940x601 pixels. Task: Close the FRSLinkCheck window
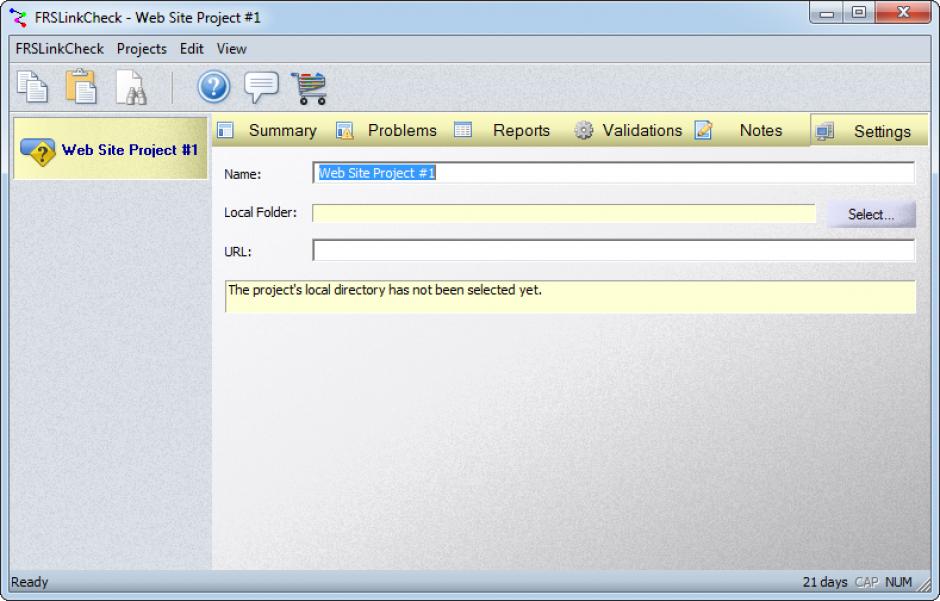click(903, 13)
